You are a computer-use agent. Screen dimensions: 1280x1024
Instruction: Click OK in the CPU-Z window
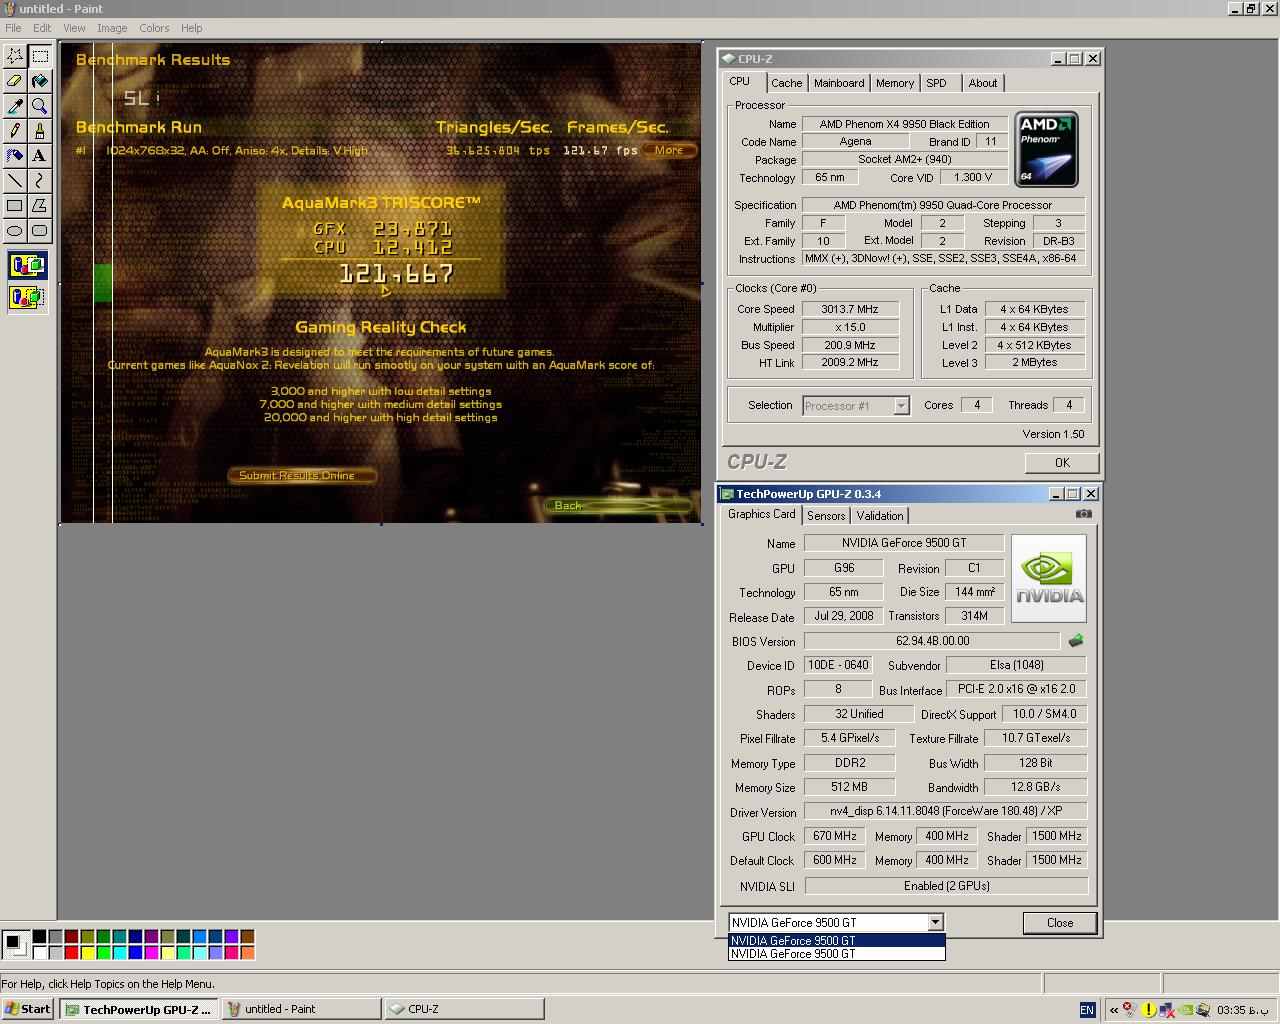click(x=1062, y=462)
